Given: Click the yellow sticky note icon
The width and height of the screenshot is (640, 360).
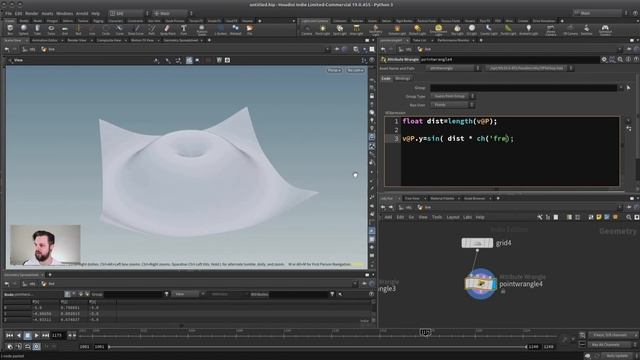Looking at the screenshot, I should tap(598, 218).
